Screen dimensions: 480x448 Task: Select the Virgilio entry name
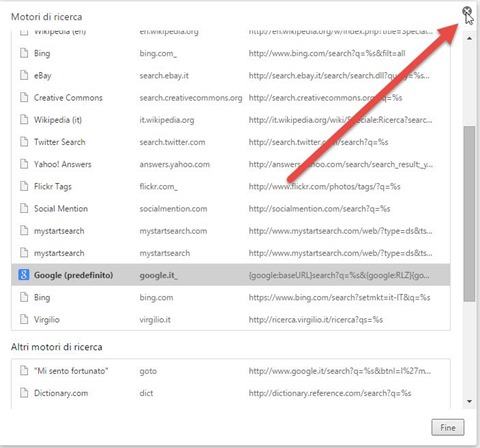point(47,320)
